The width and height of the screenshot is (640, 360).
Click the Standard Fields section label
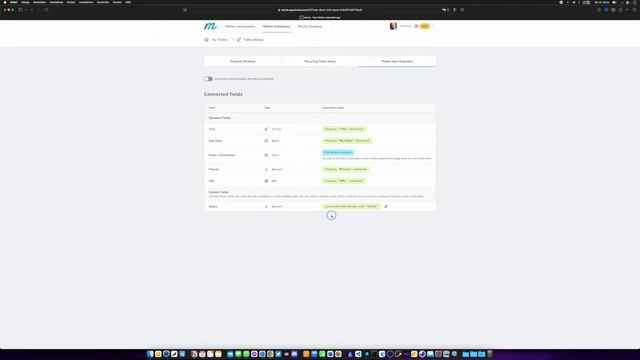coord(220,118)
